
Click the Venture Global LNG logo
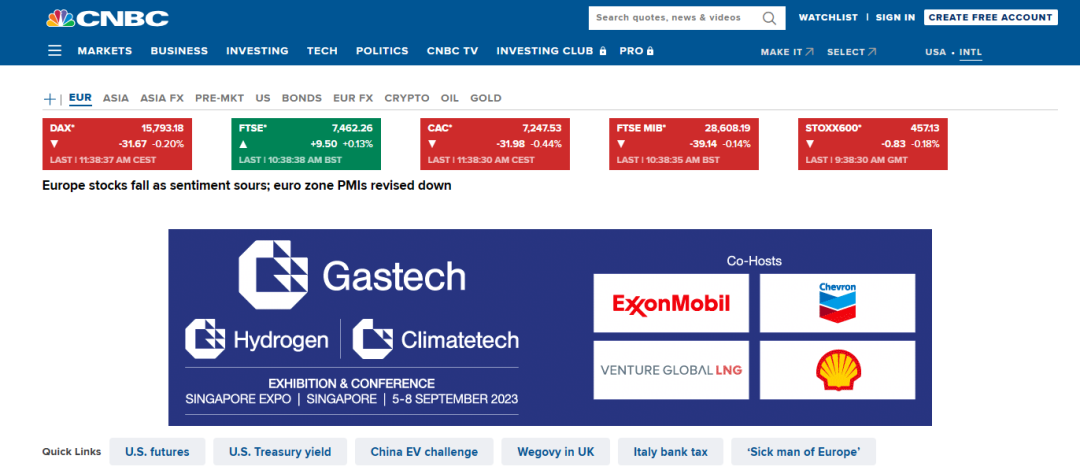(x=671, y=370)
